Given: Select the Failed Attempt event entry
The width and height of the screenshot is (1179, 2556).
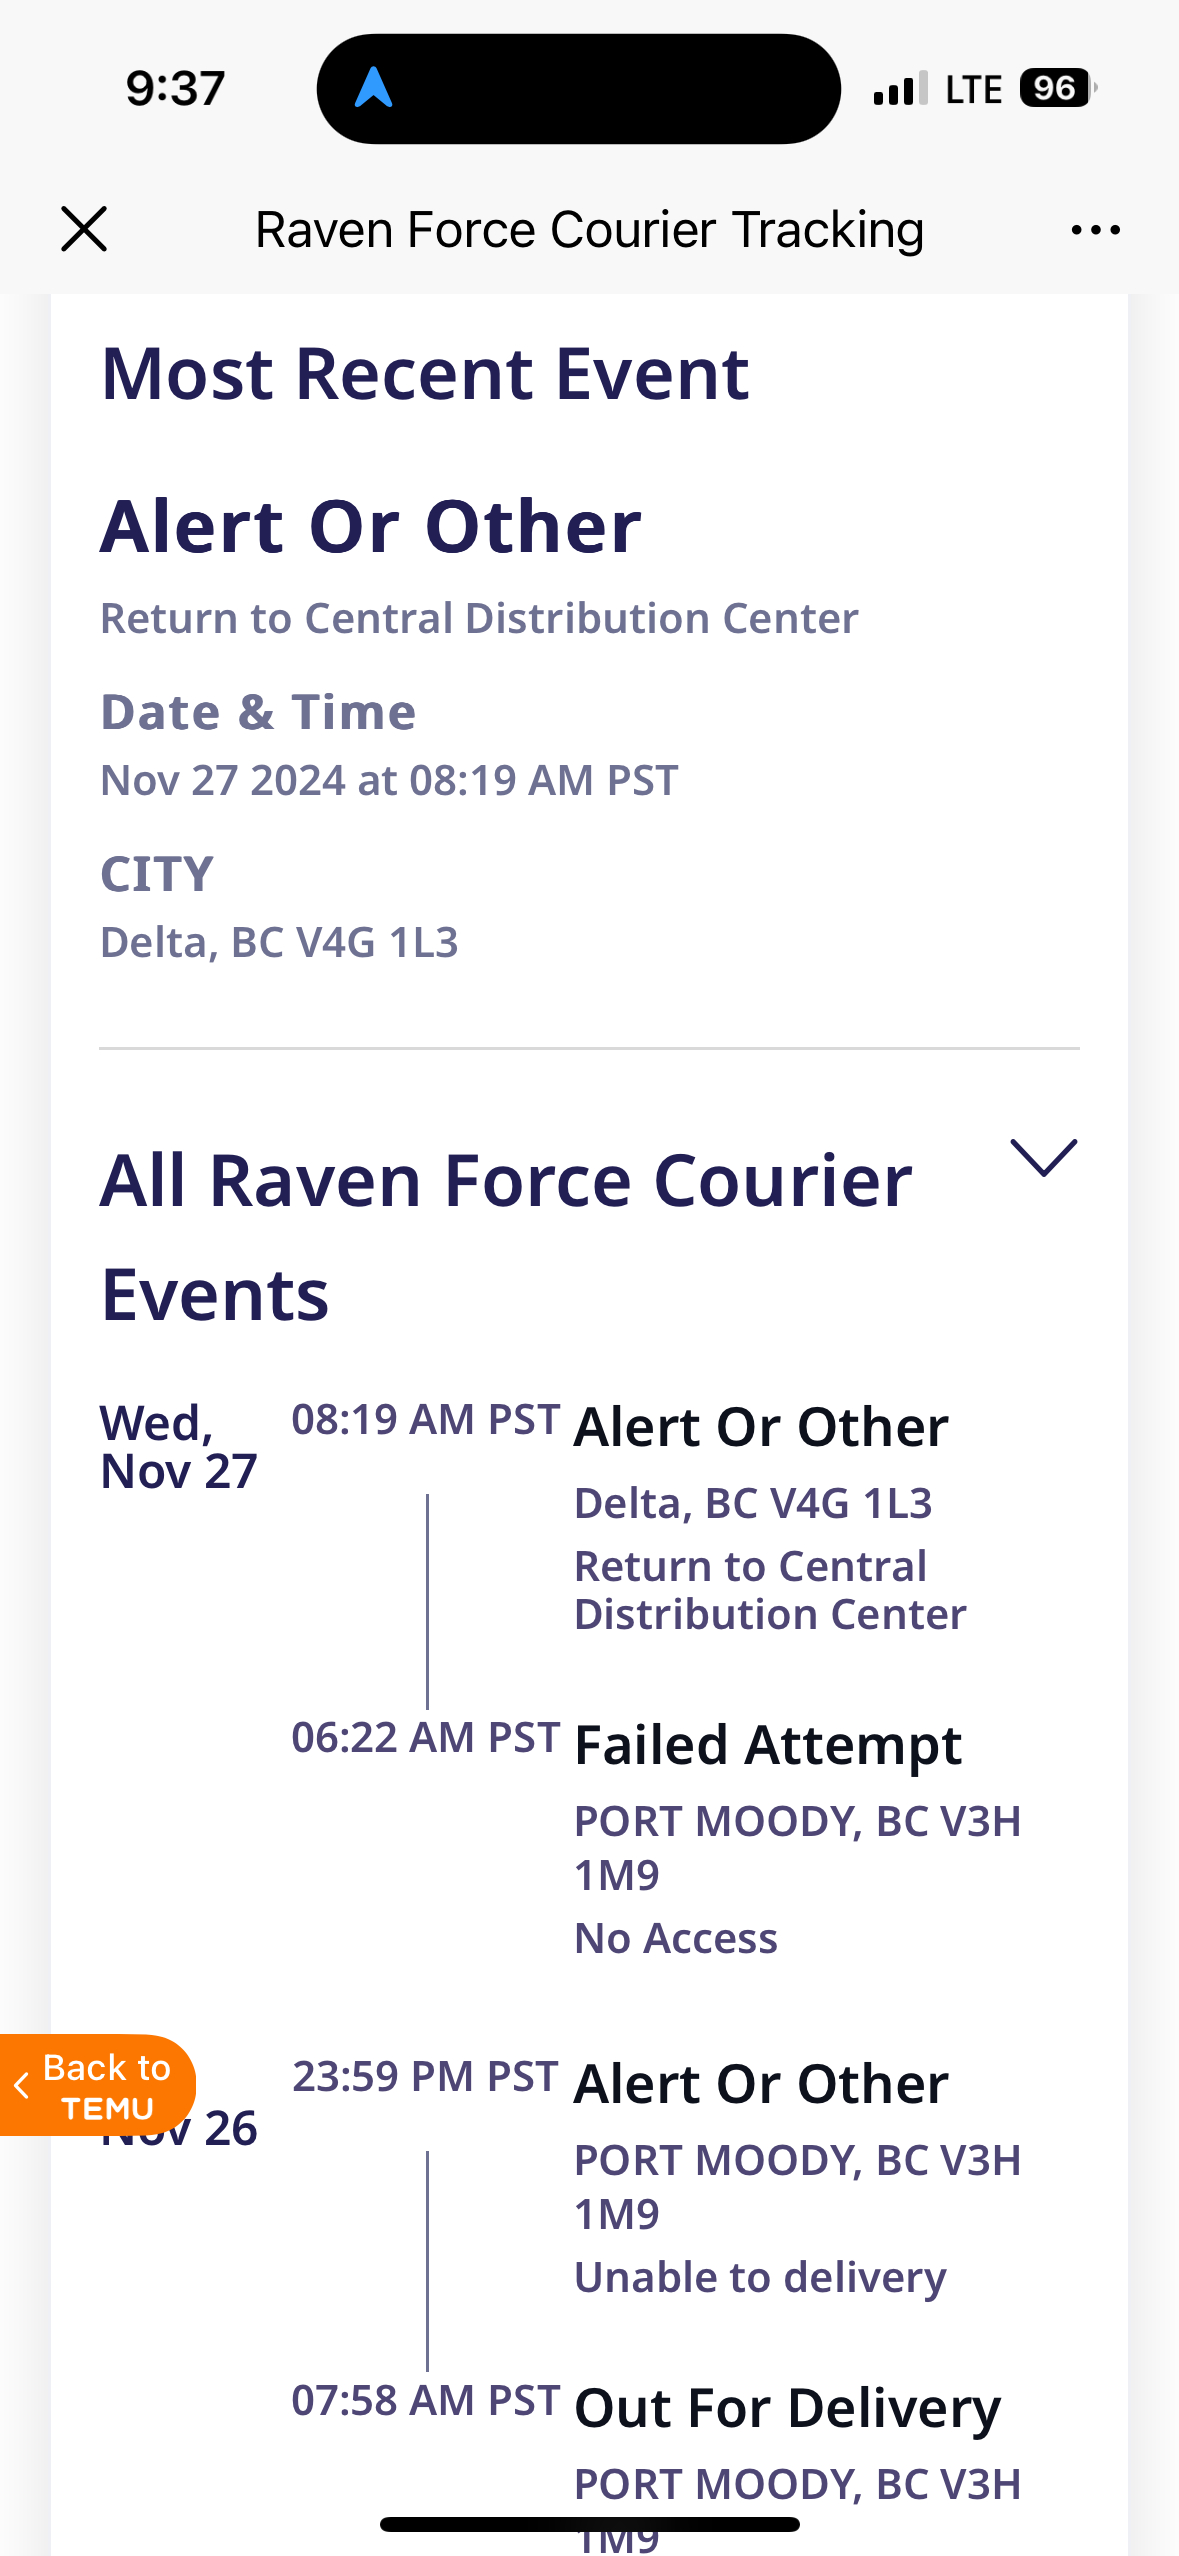Looking at the screenshot, I should tap(767, 1746).
